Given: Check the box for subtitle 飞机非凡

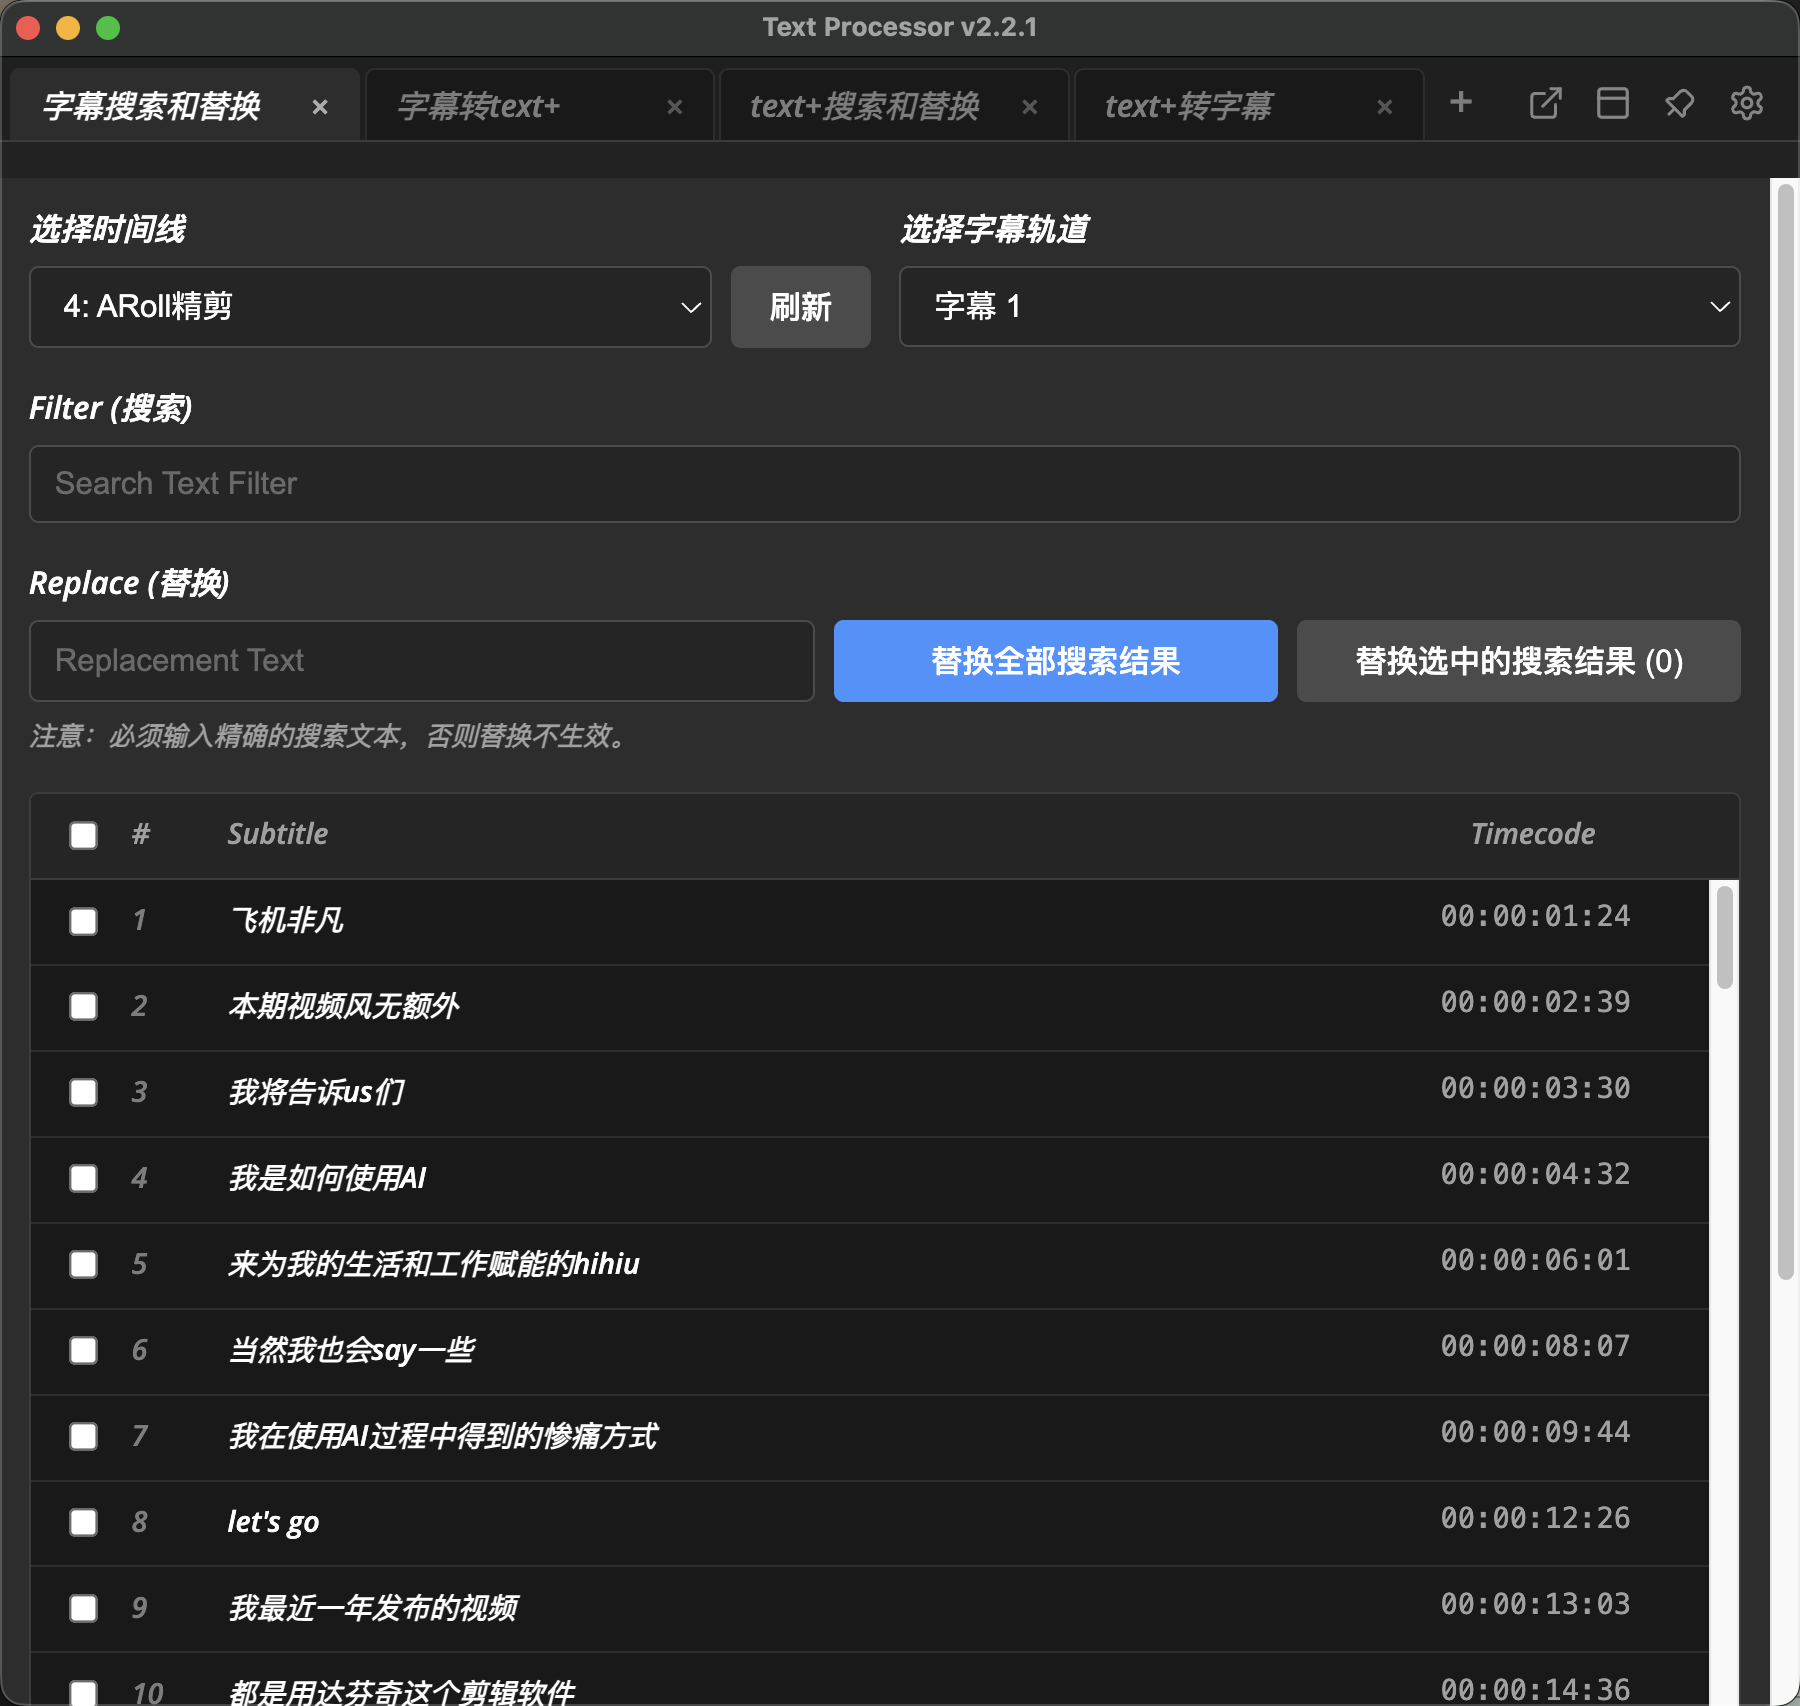Looking at the screenshot, I should (84, 921).
